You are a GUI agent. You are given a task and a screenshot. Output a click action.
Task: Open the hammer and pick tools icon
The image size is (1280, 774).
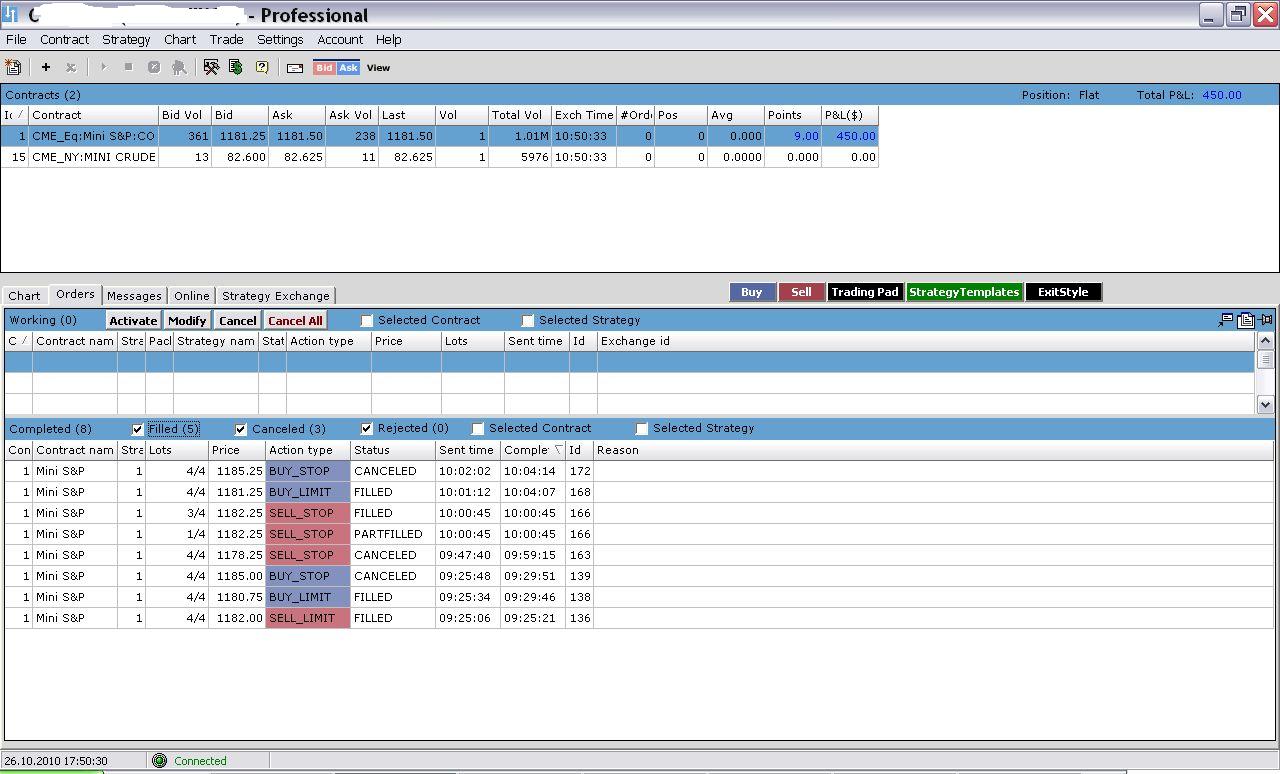211,67
